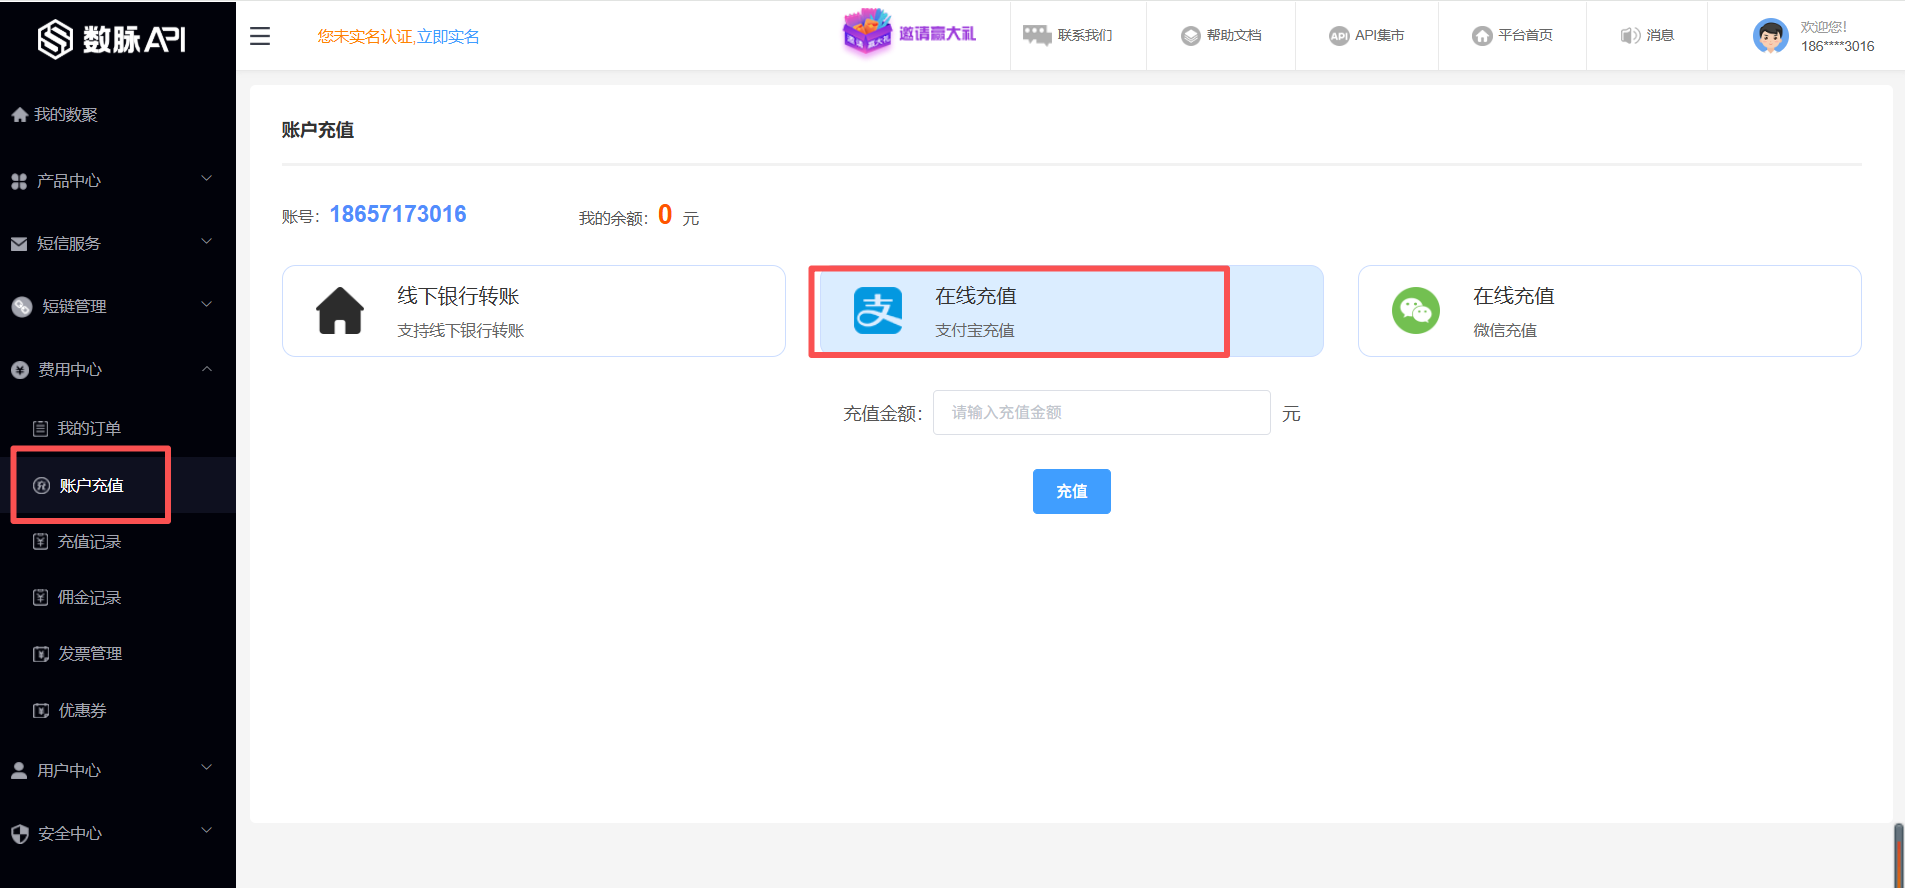Collapse the 费用中心 sidebar section
Screen dimensions: 1905x888
pos(112,369)
